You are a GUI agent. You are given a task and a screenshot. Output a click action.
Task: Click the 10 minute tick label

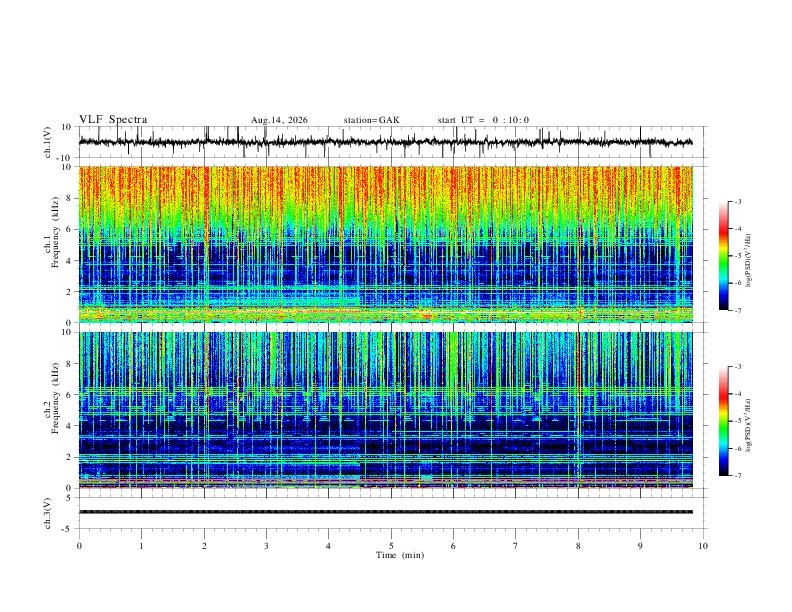703,546
